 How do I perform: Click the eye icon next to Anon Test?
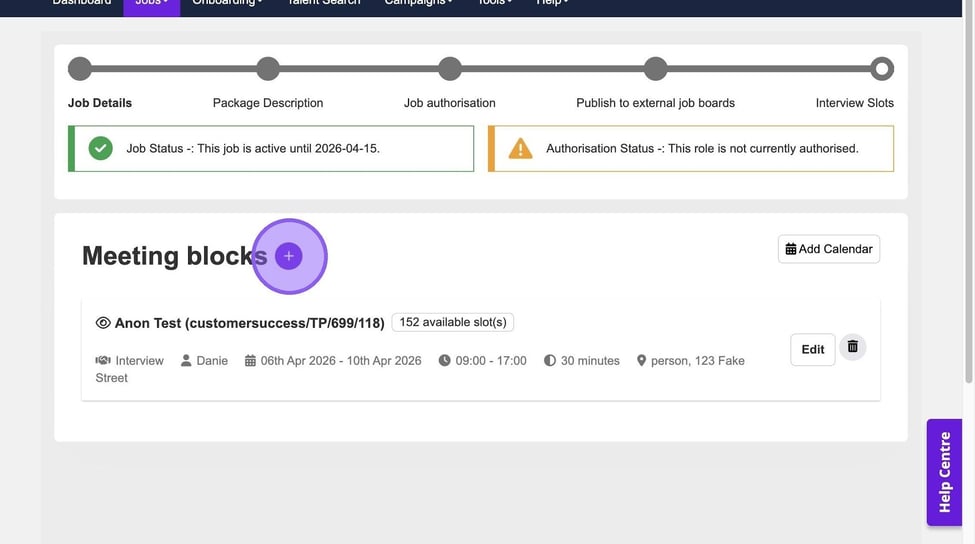pyautogui.click(x=103, y=323)
